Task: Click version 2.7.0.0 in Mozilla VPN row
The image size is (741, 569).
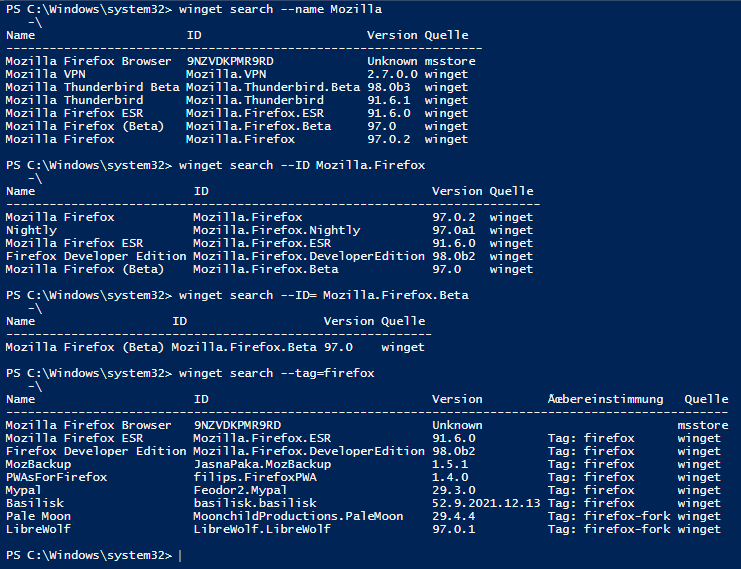Action: [x=391, y=74]
